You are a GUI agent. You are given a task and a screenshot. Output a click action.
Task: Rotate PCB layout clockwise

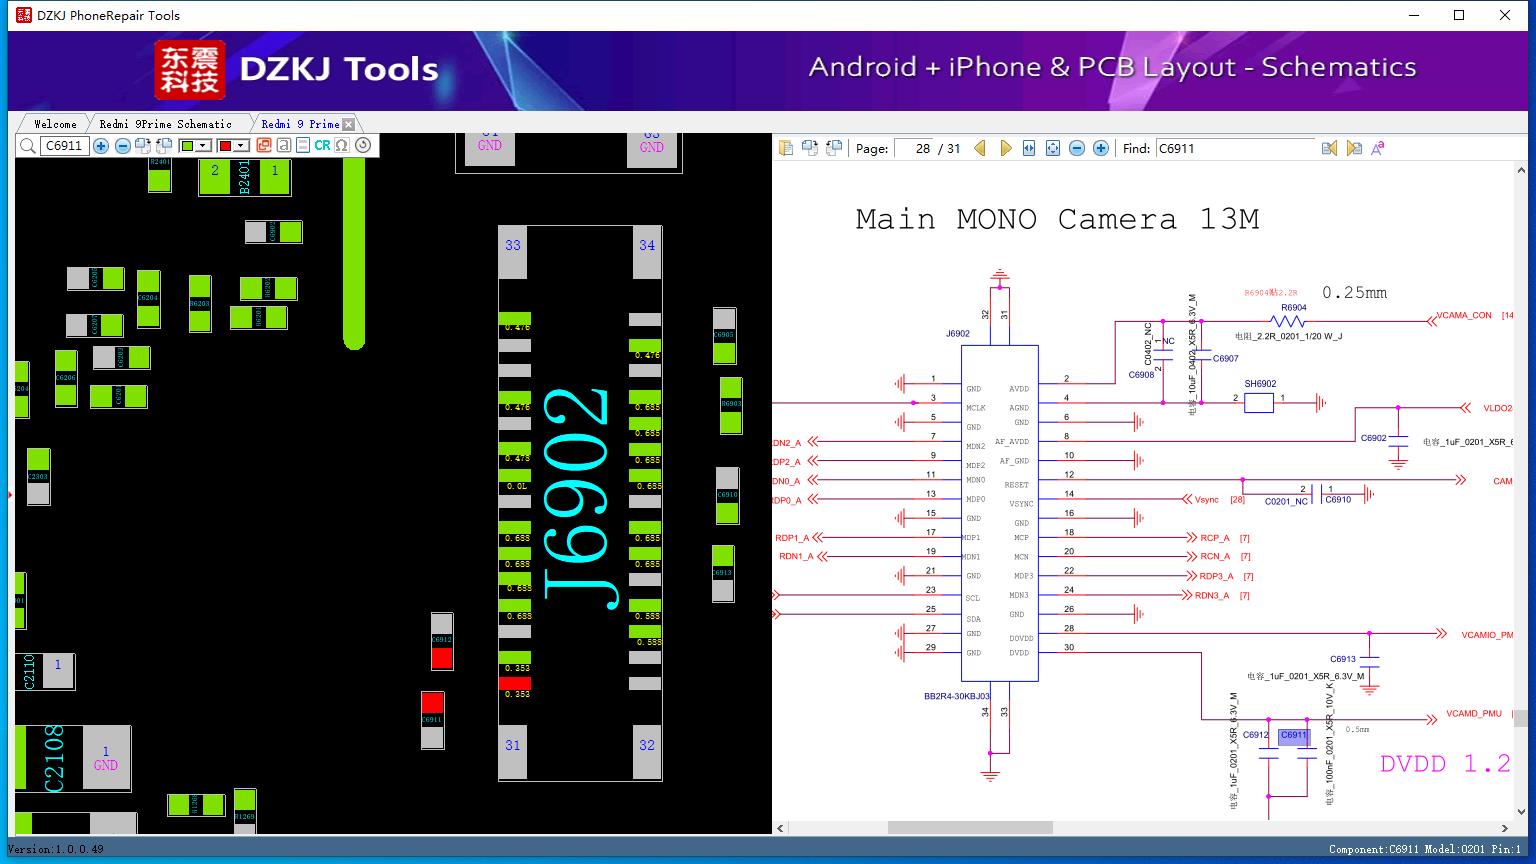point(143,146)
